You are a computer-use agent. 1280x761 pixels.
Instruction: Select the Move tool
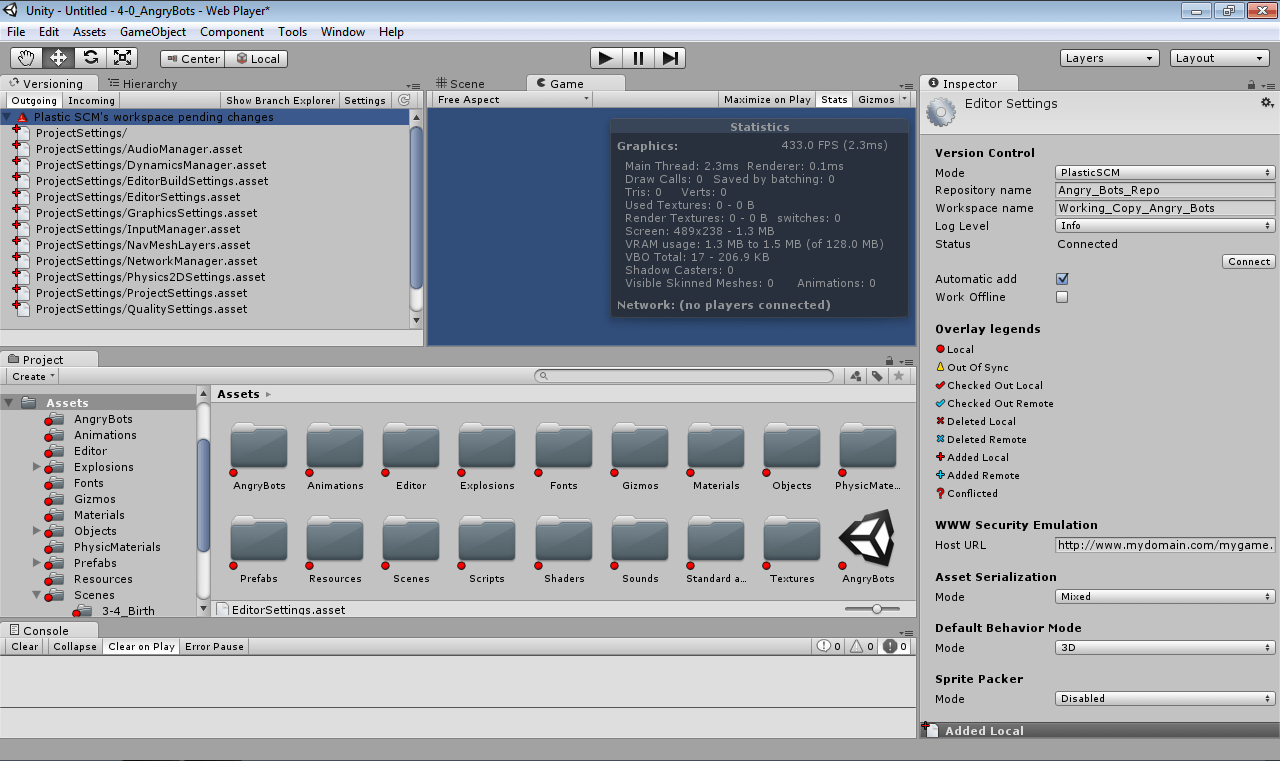point(58,58)
